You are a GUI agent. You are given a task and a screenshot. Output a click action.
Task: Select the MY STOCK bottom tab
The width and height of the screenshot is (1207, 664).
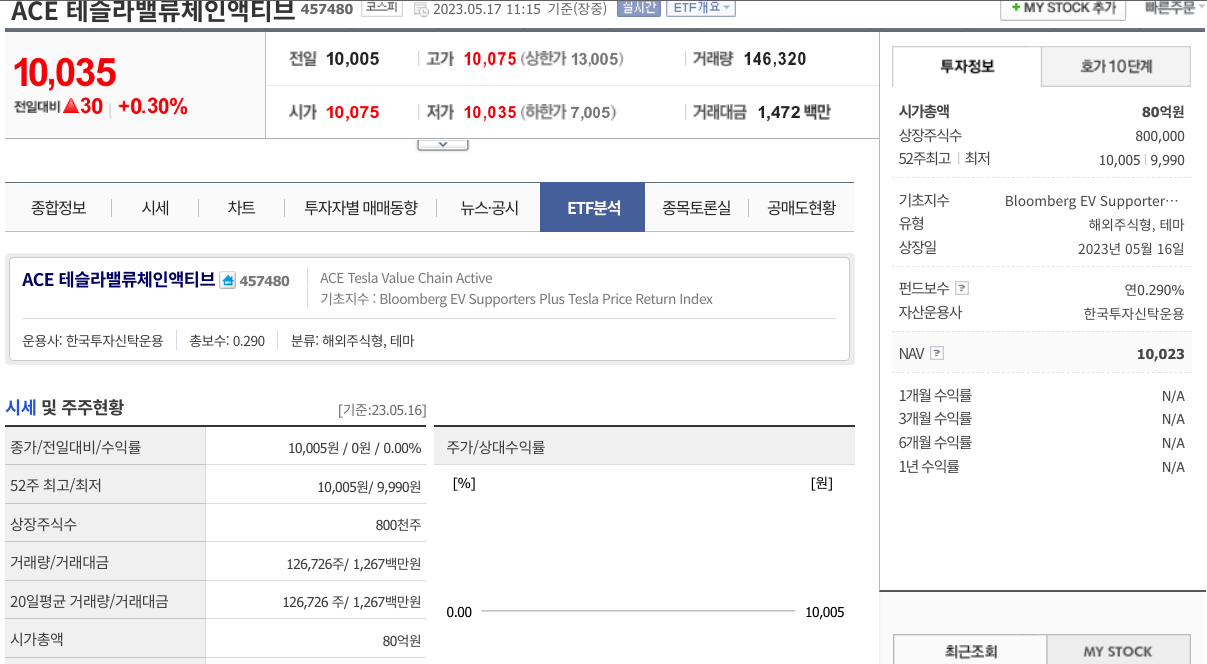[x=1118, y=651]
